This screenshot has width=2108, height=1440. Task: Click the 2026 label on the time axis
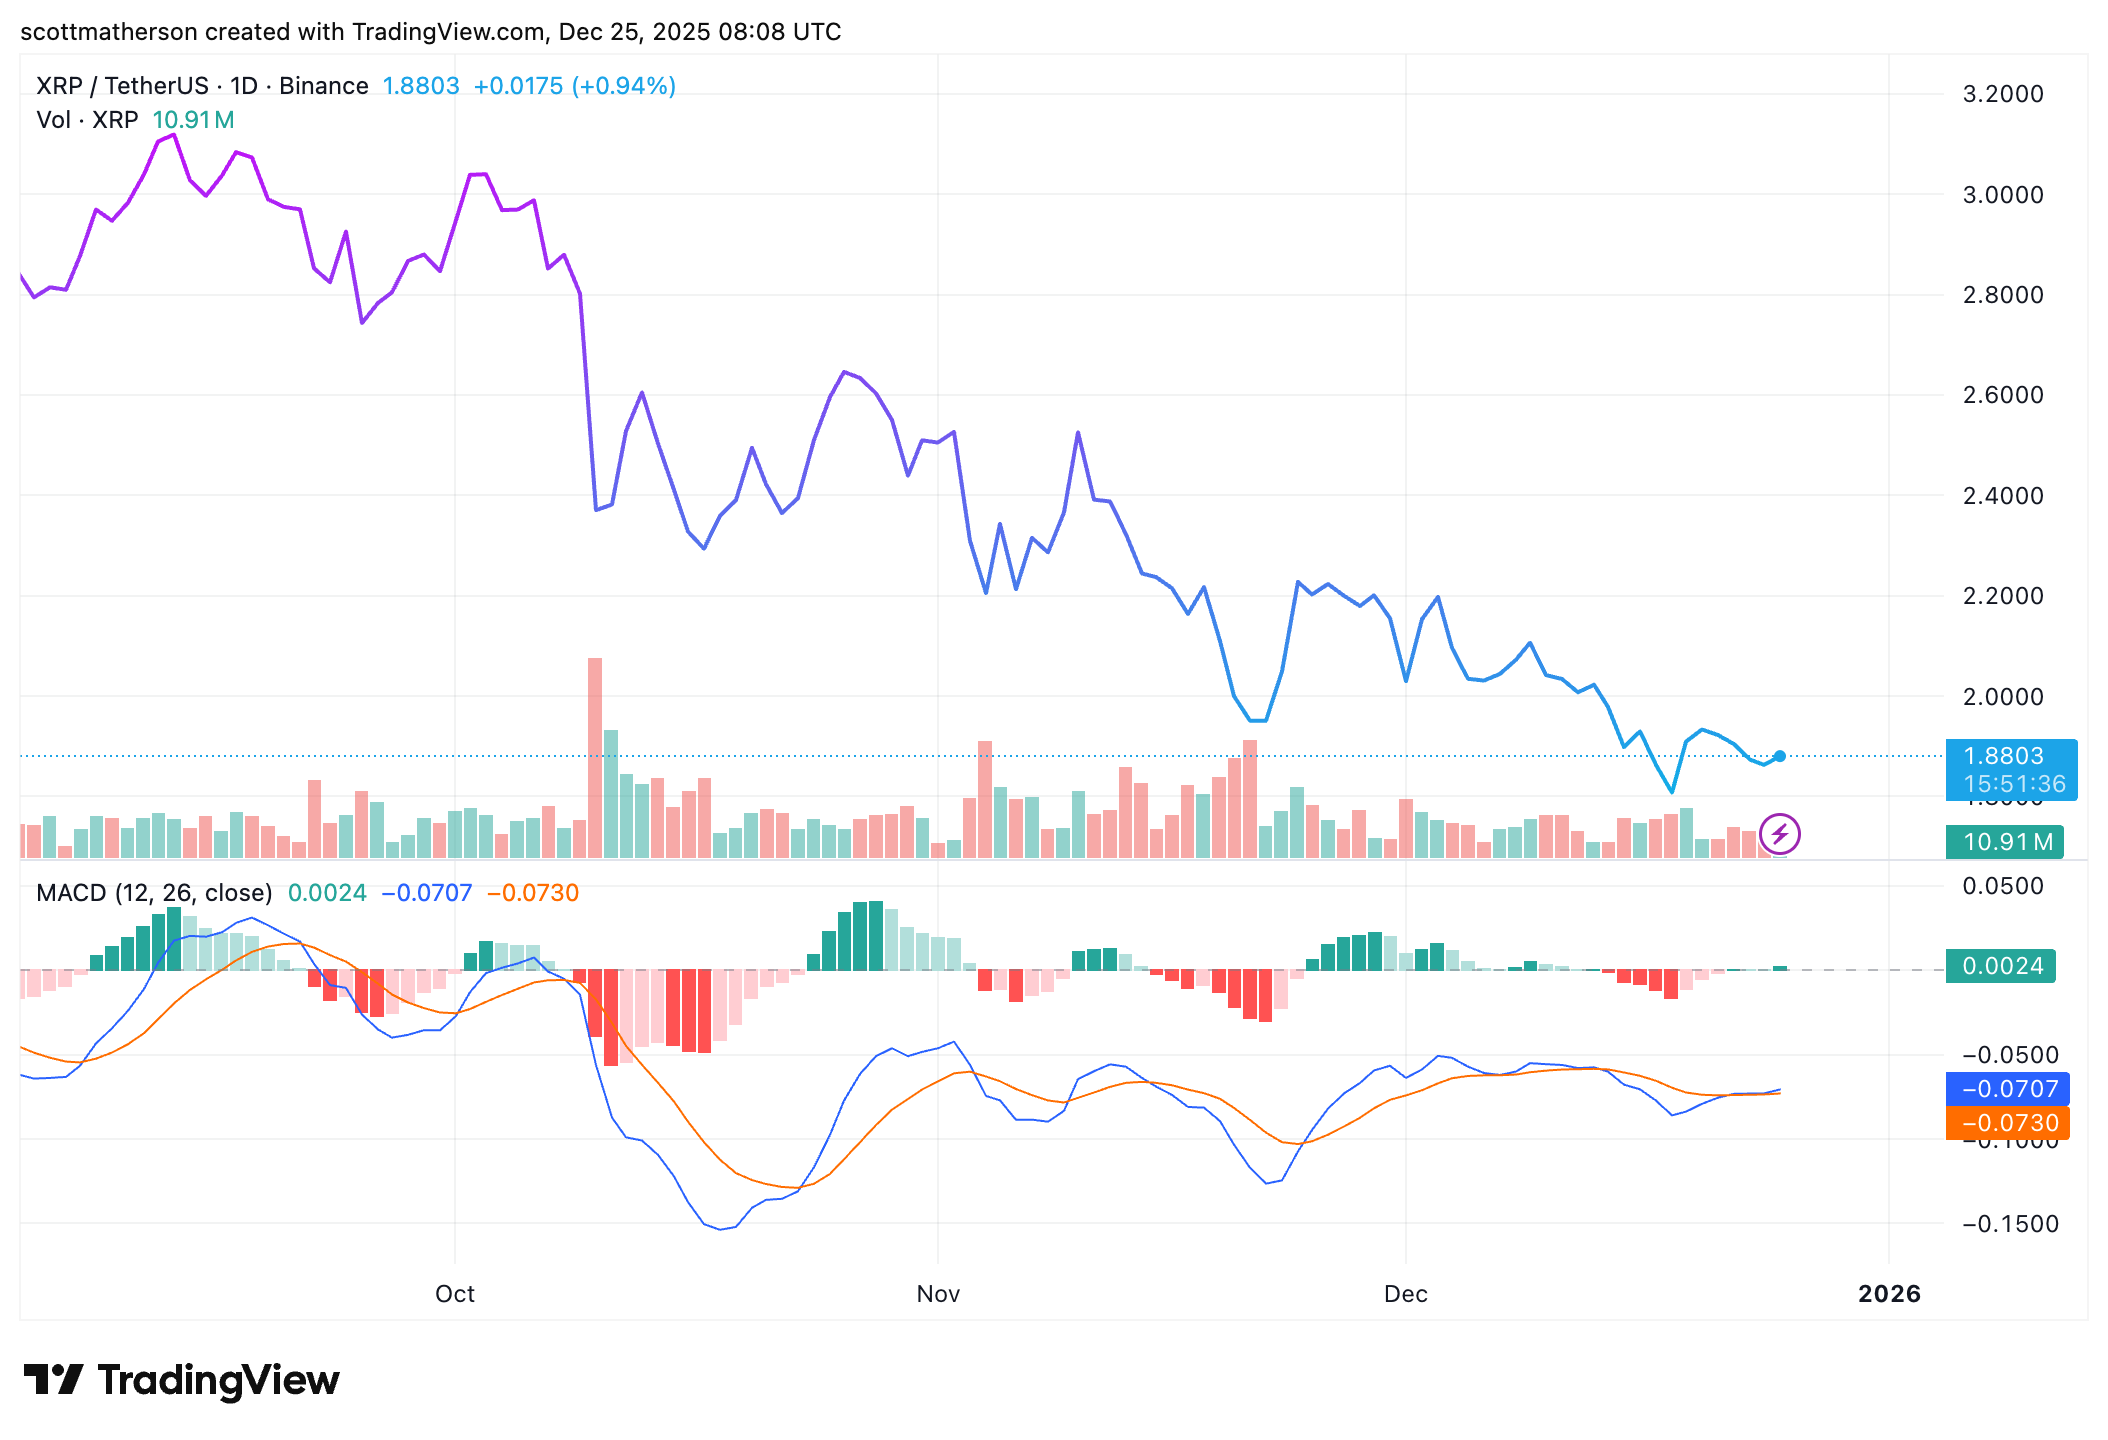tap(1889, 1293)
